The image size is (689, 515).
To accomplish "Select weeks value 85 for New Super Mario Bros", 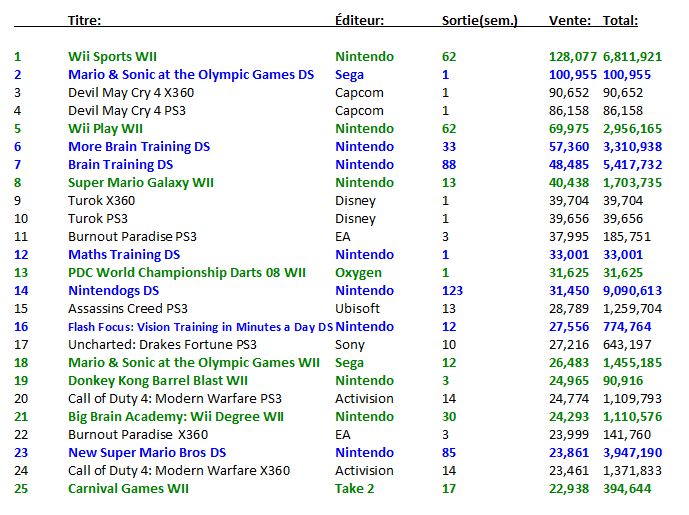I will (x=449, y=453).
